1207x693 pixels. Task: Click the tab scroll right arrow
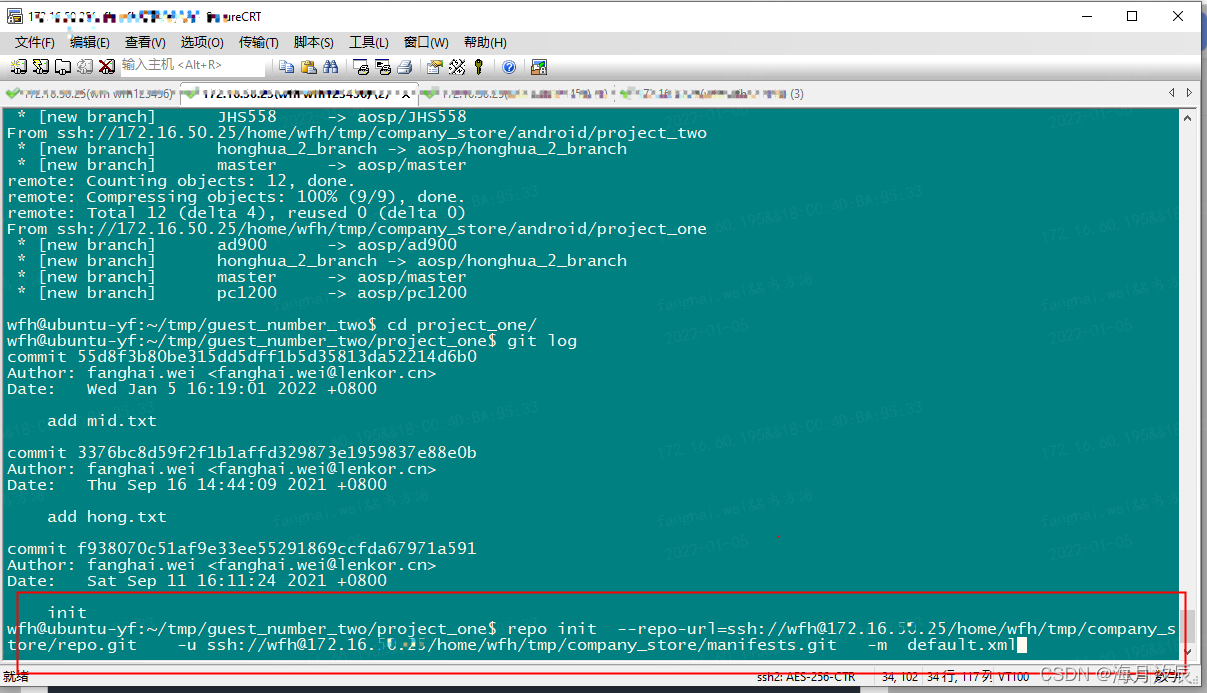(x=1190, y=93)
